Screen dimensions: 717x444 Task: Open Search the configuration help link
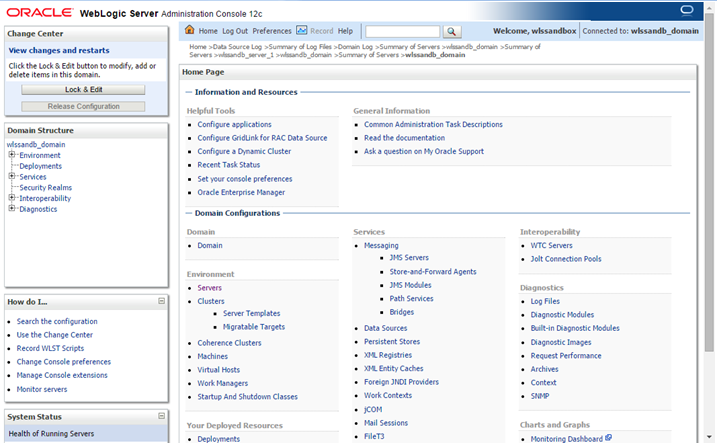pos(57,321)
